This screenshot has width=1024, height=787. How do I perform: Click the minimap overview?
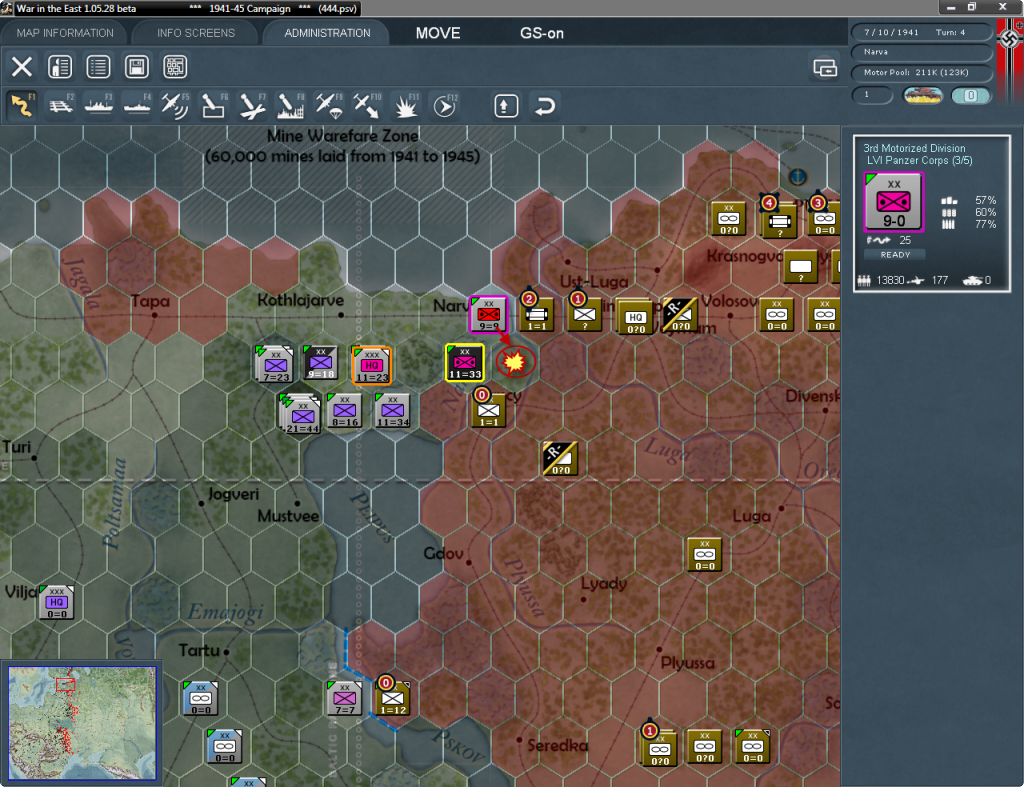[82, 723]
